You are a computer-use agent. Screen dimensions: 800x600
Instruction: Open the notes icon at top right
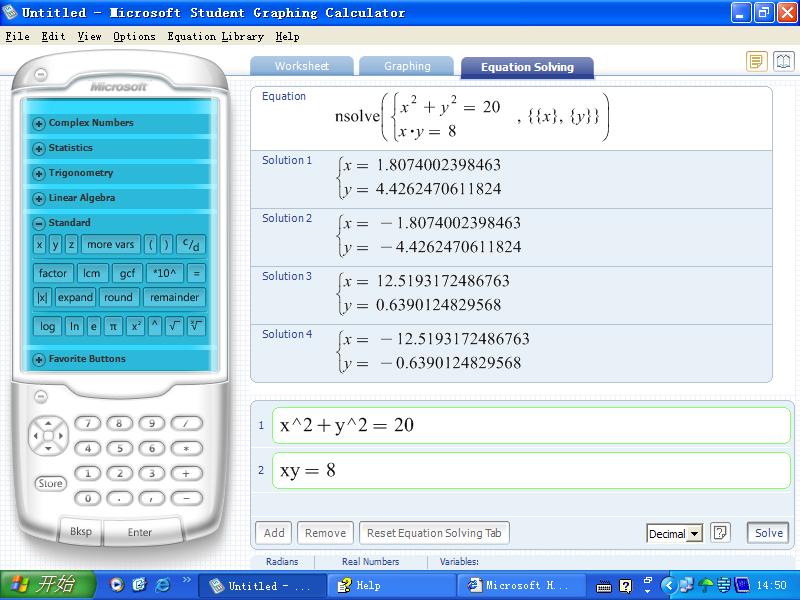click(x=757, y=62)
